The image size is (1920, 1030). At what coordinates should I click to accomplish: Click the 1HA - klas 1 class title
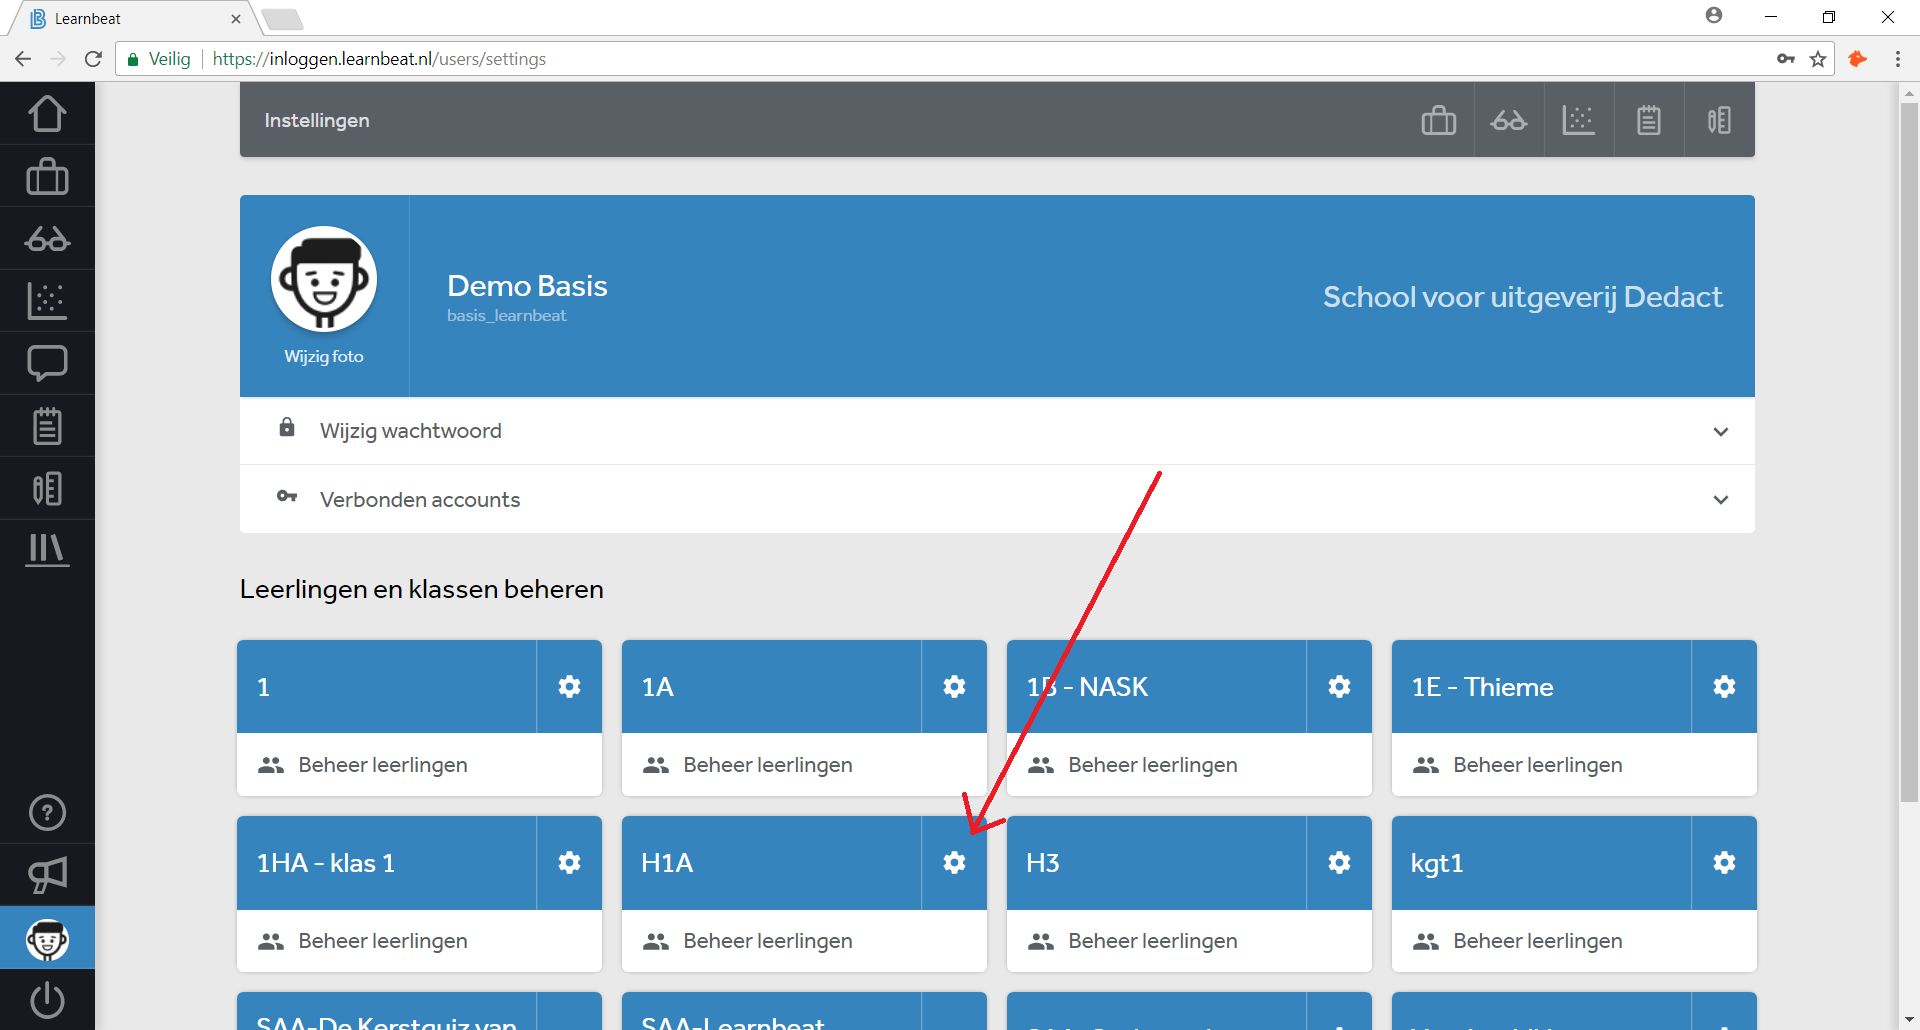[x=326, y=863]
